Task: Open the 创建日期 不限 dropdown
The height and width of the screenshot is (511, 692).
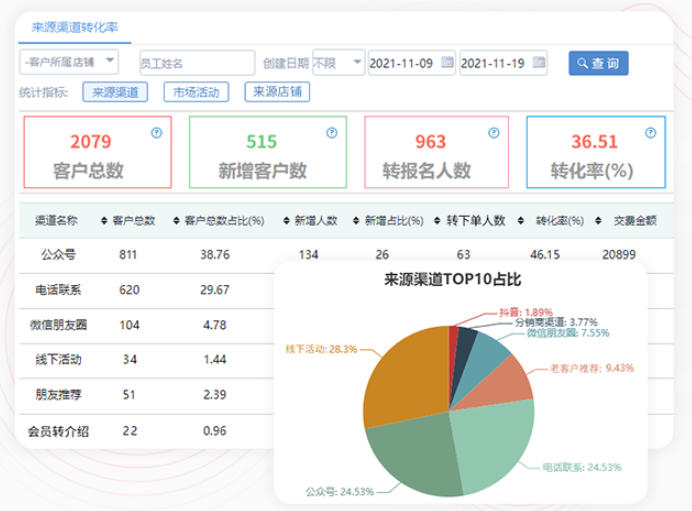Action: (338, 63)
